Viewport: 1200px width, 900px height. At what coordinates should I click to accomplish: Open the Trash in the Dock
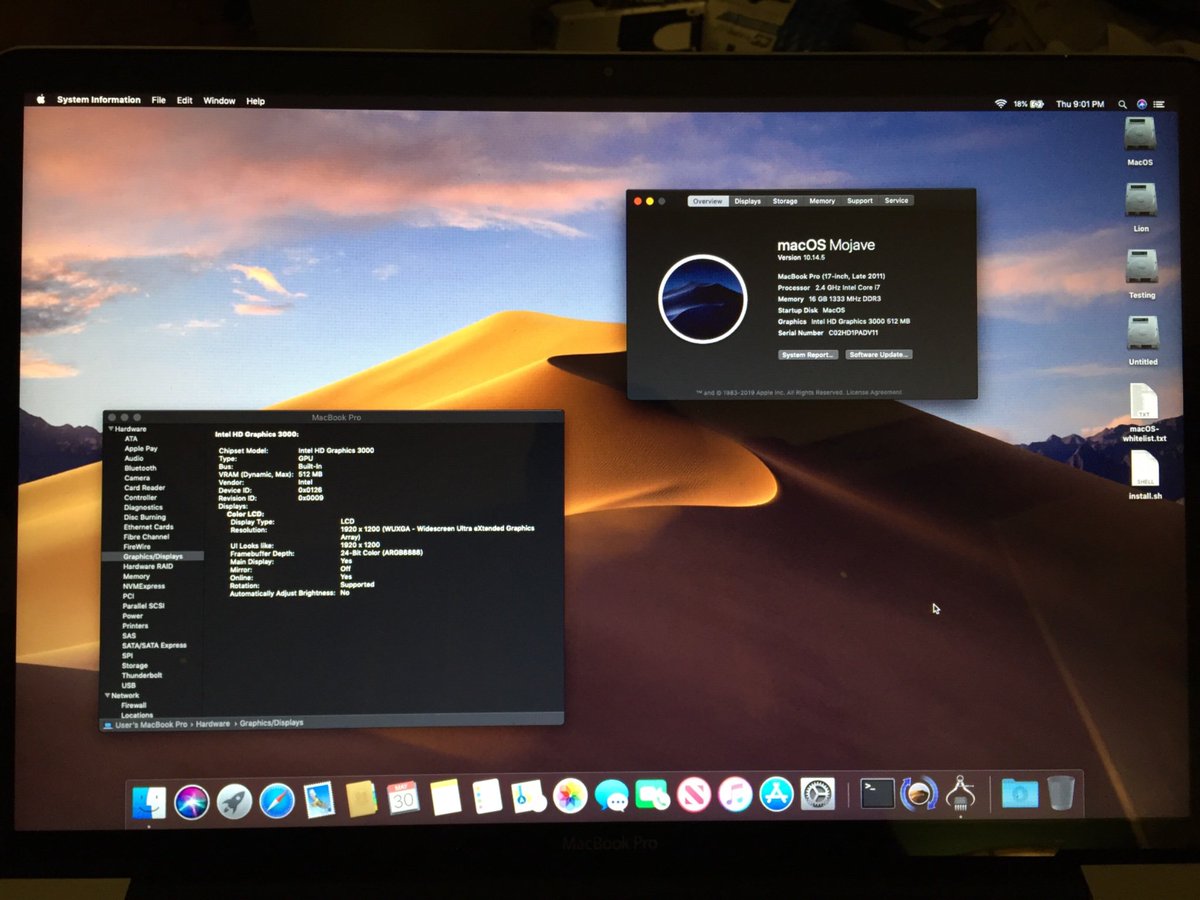point(1061,791)
